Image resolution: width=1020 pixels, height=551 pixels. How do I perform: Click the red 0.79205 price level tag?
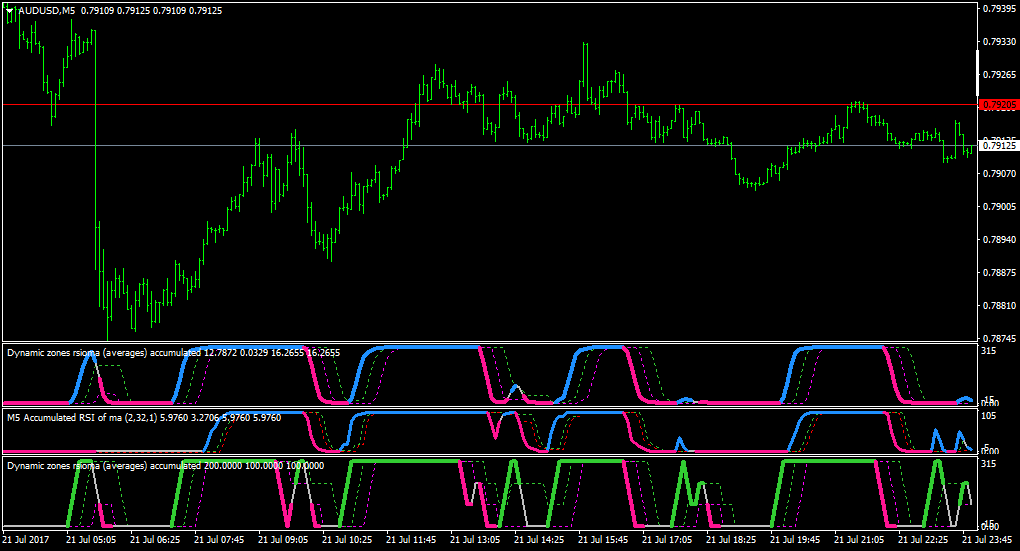(999, 105)
